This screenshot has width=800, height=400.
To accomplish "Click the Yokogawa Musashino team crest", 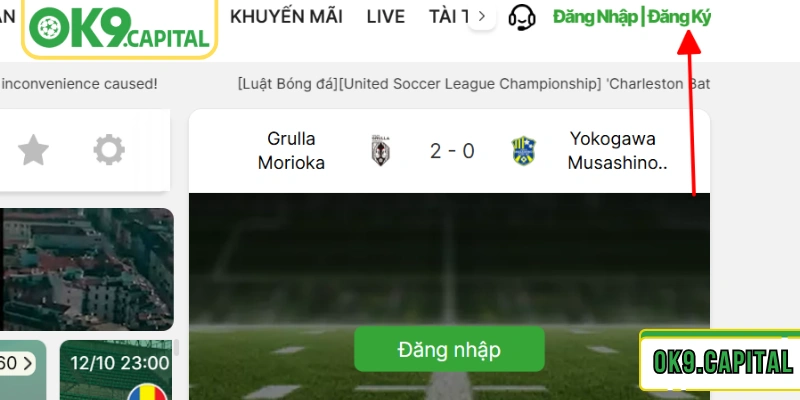I will pos(524,151).
